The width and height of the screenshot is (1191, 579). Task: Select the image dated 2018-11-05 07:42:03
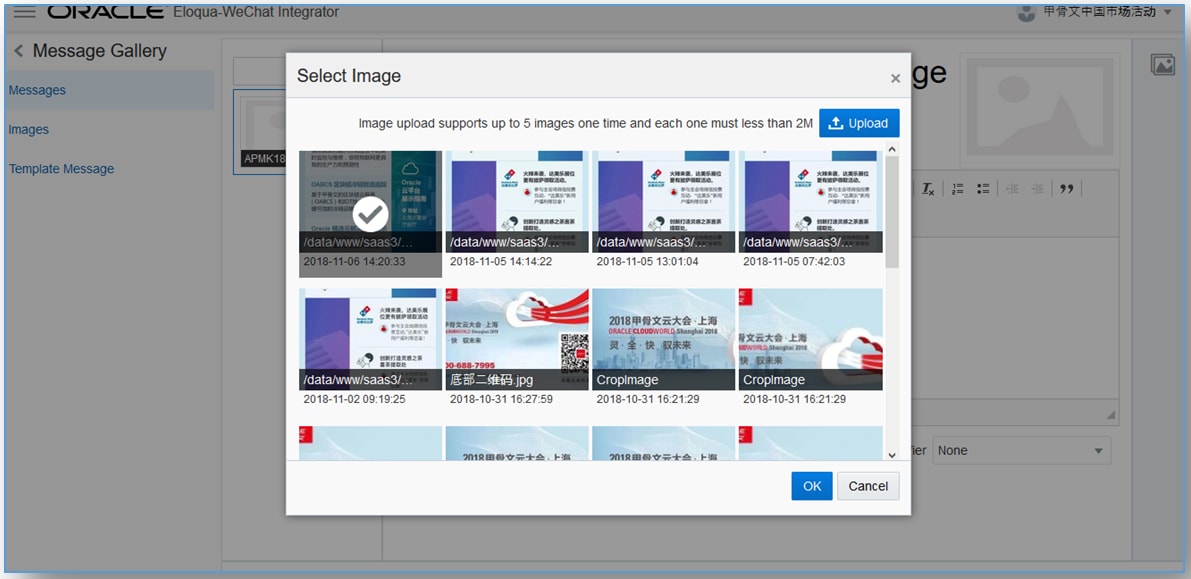810,201
